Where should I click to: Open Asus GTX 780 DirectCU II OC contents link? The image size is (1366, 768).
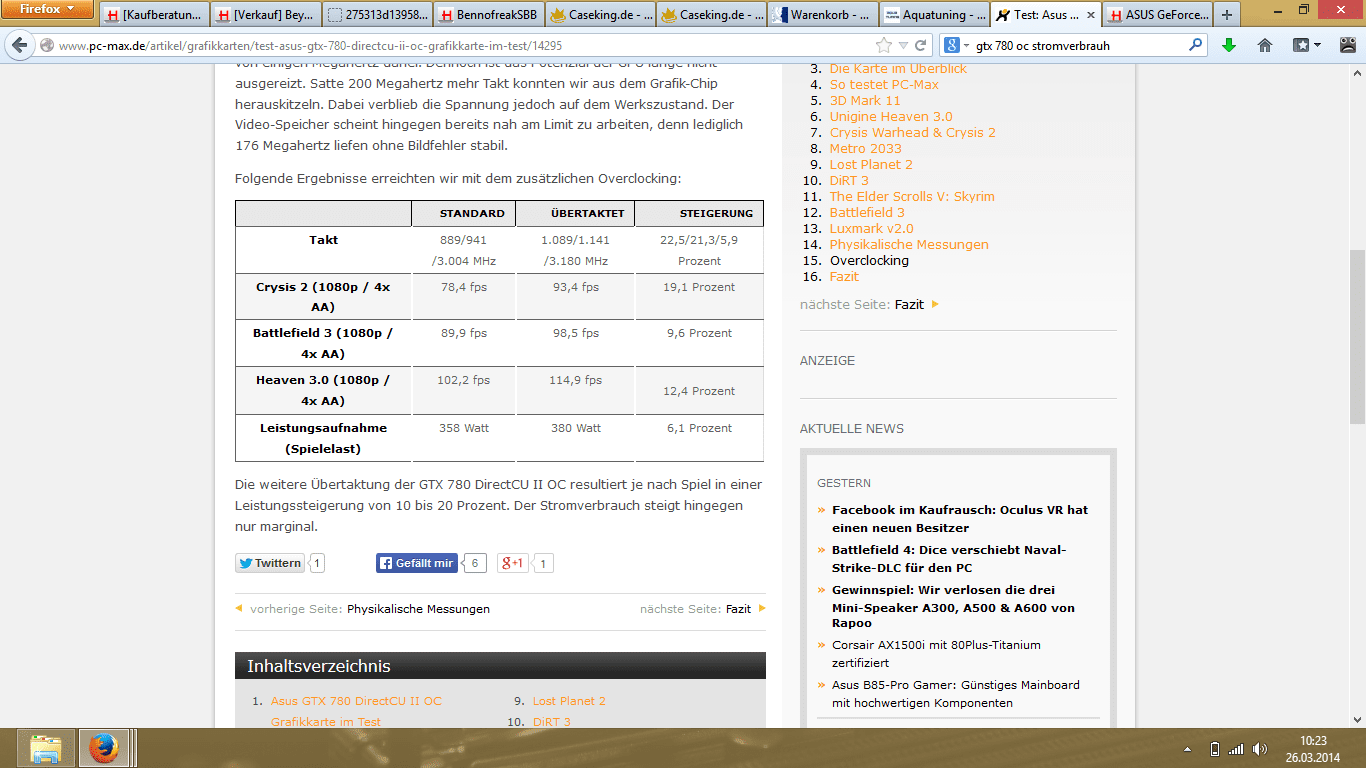356,711
